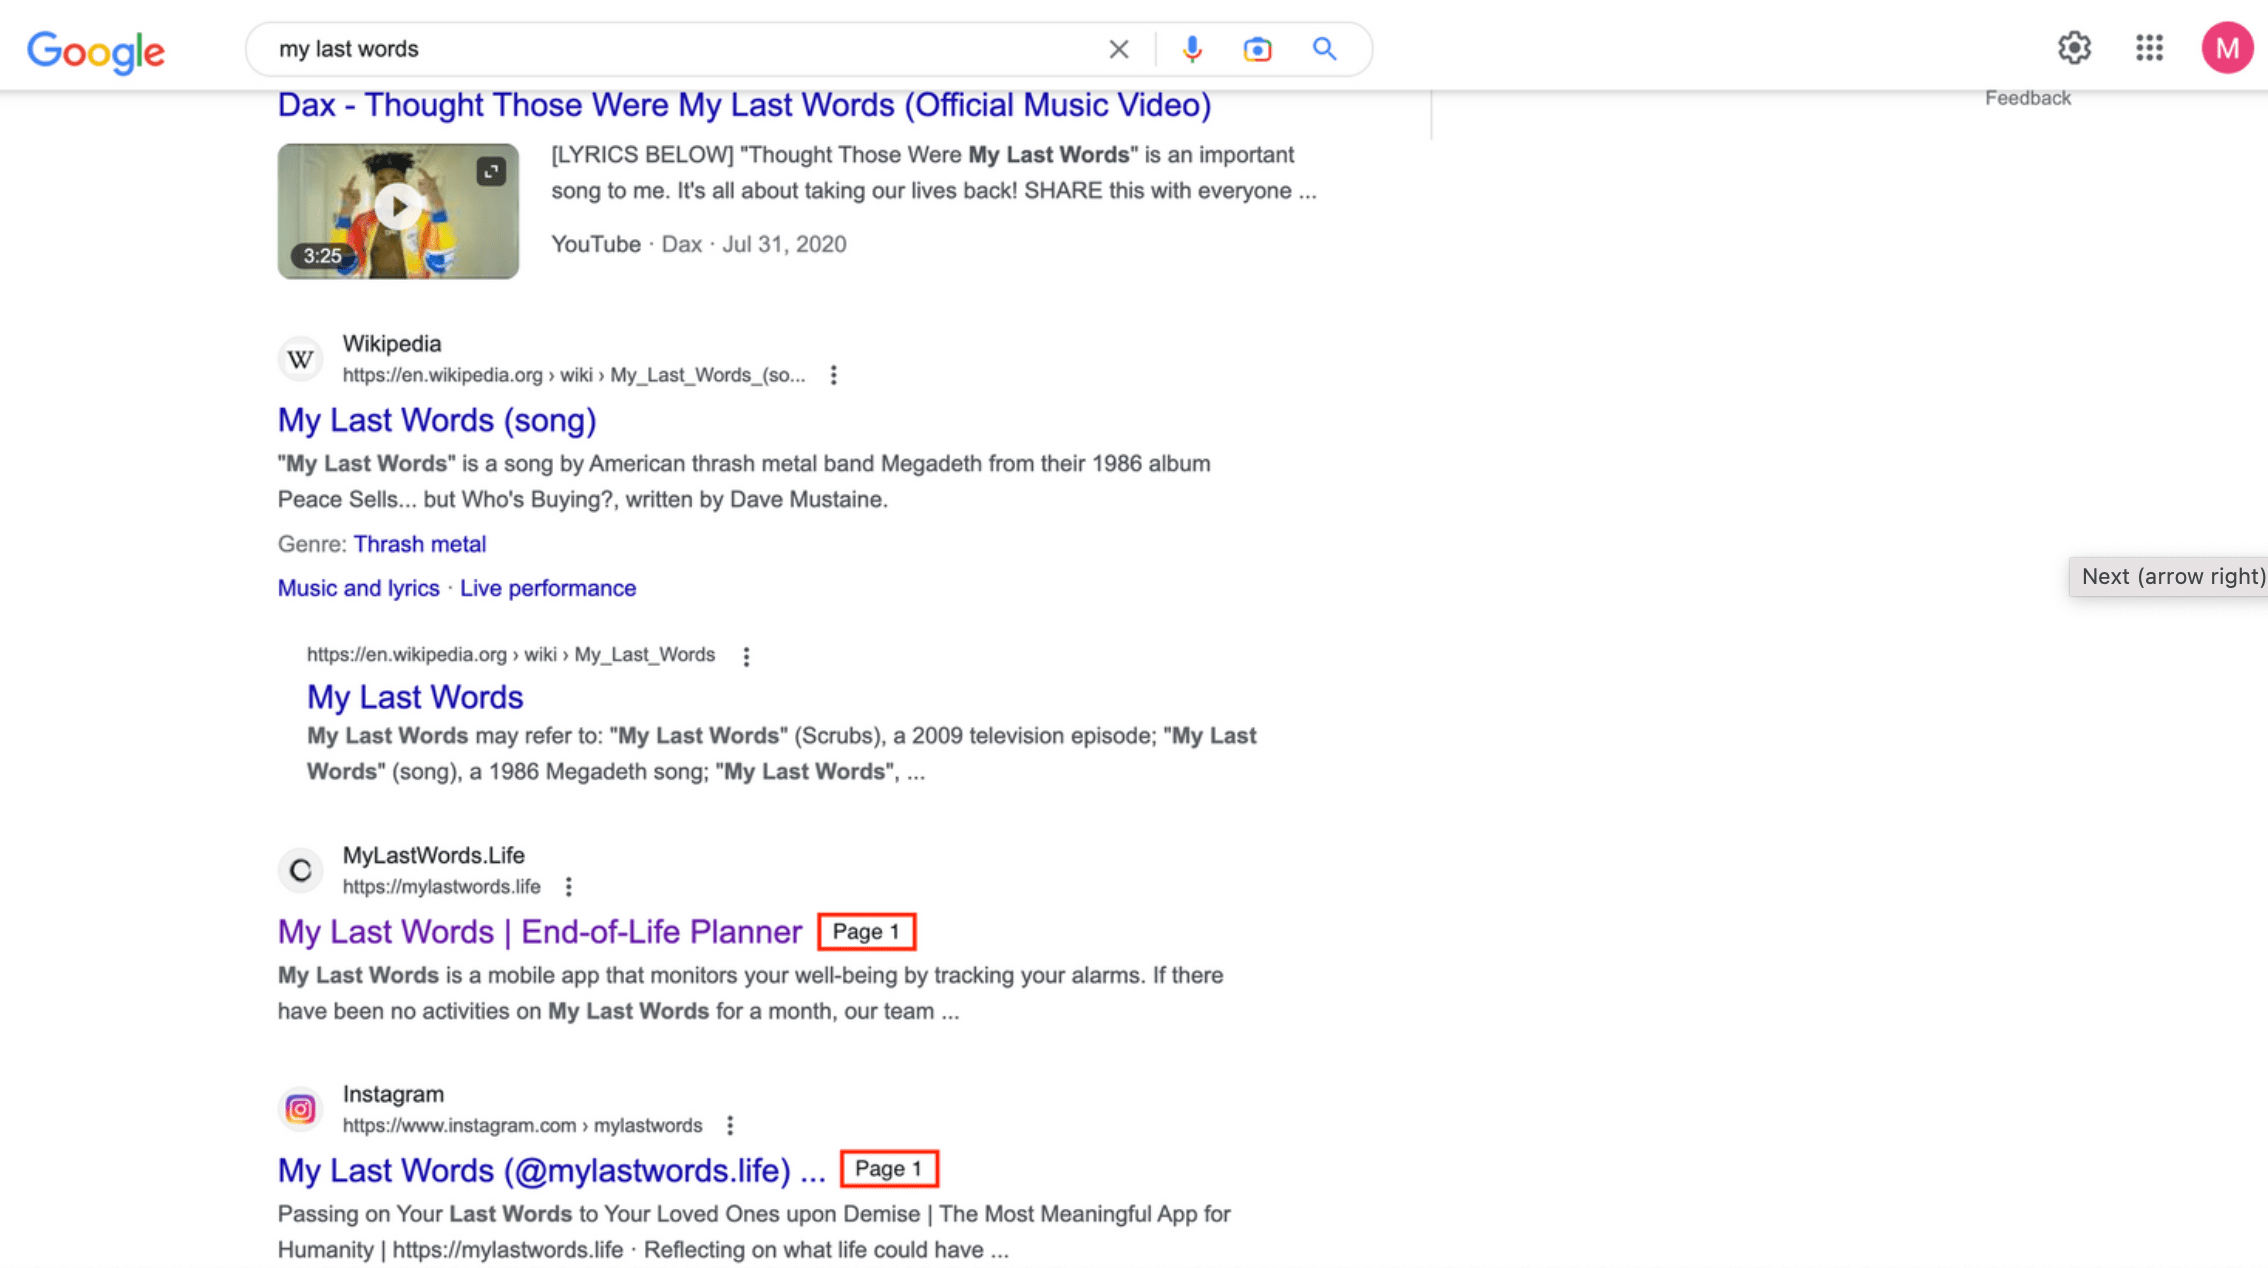Go to Music and lyrics section link
The width and height of the screenshot is (2268, 1268).
[x=358, y=588]
